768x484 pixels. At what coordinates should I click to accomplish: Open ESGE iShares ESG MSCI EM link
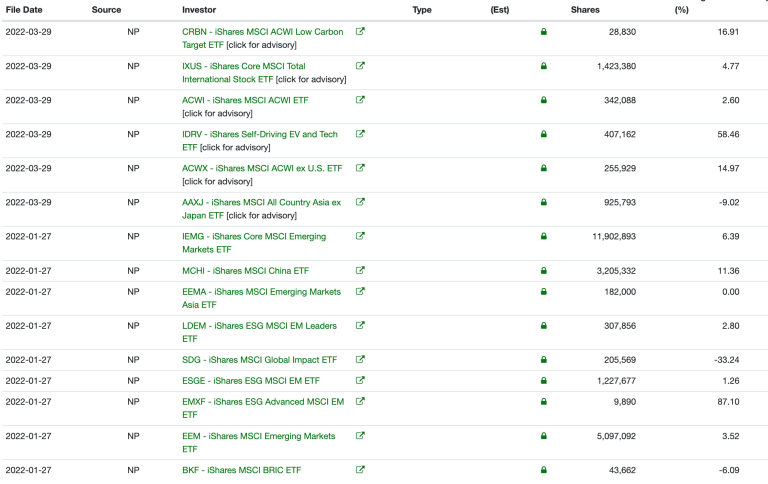(x=251, y=381)
